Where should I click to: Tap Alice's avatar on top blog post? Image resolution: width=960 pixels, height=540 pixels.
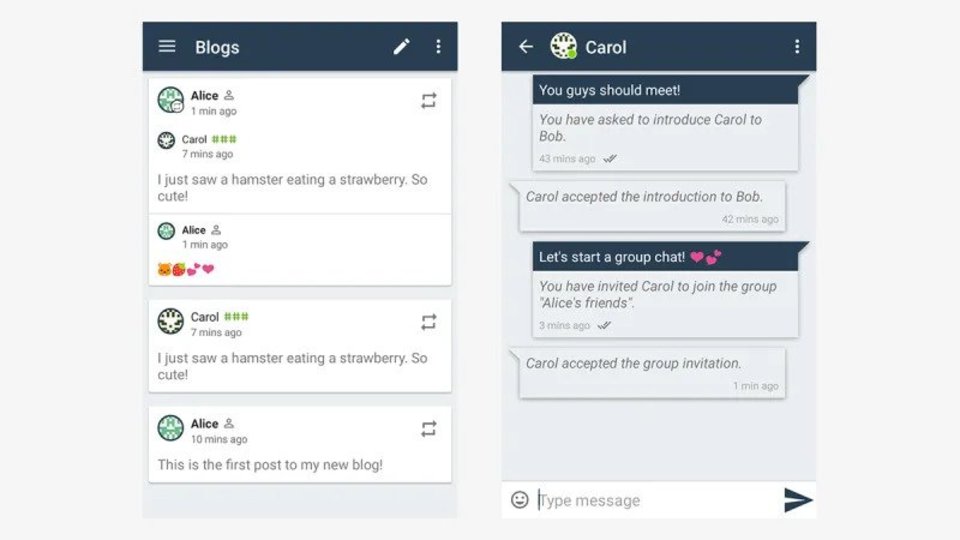pyautogui.click(x=171, y=100)
